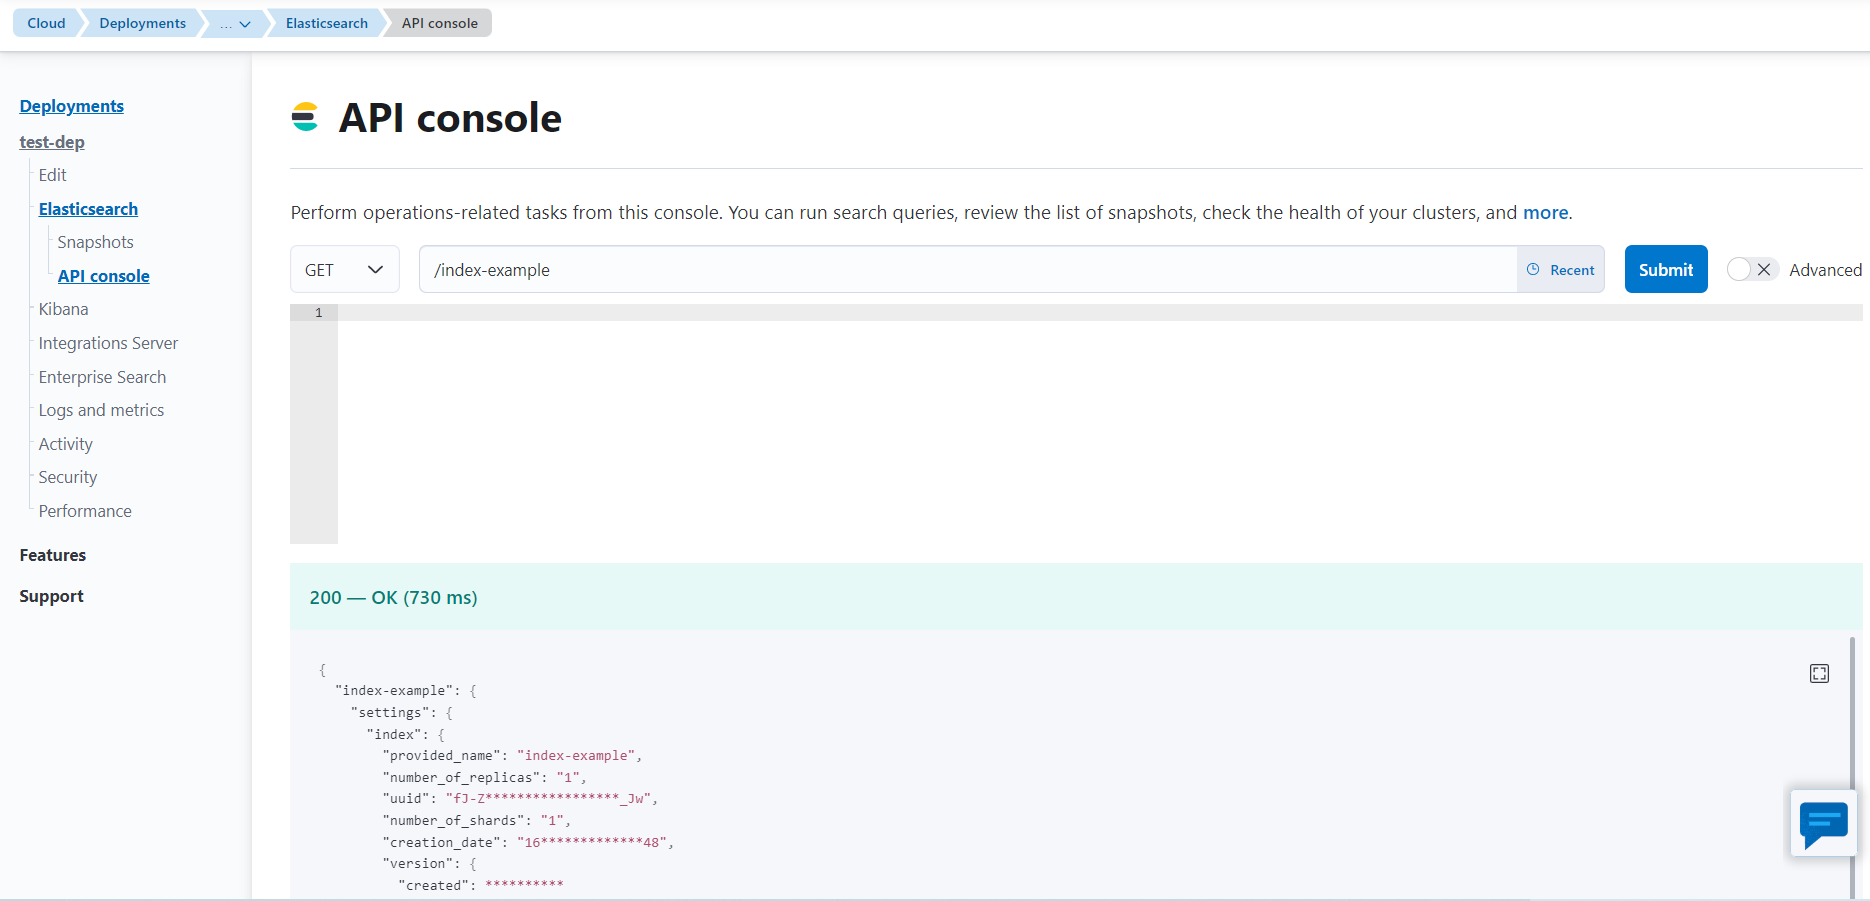Go to Cloud breadcrumb
Image resolution: width=1870 pixels, height=901 pixels.
coord(46,23)
